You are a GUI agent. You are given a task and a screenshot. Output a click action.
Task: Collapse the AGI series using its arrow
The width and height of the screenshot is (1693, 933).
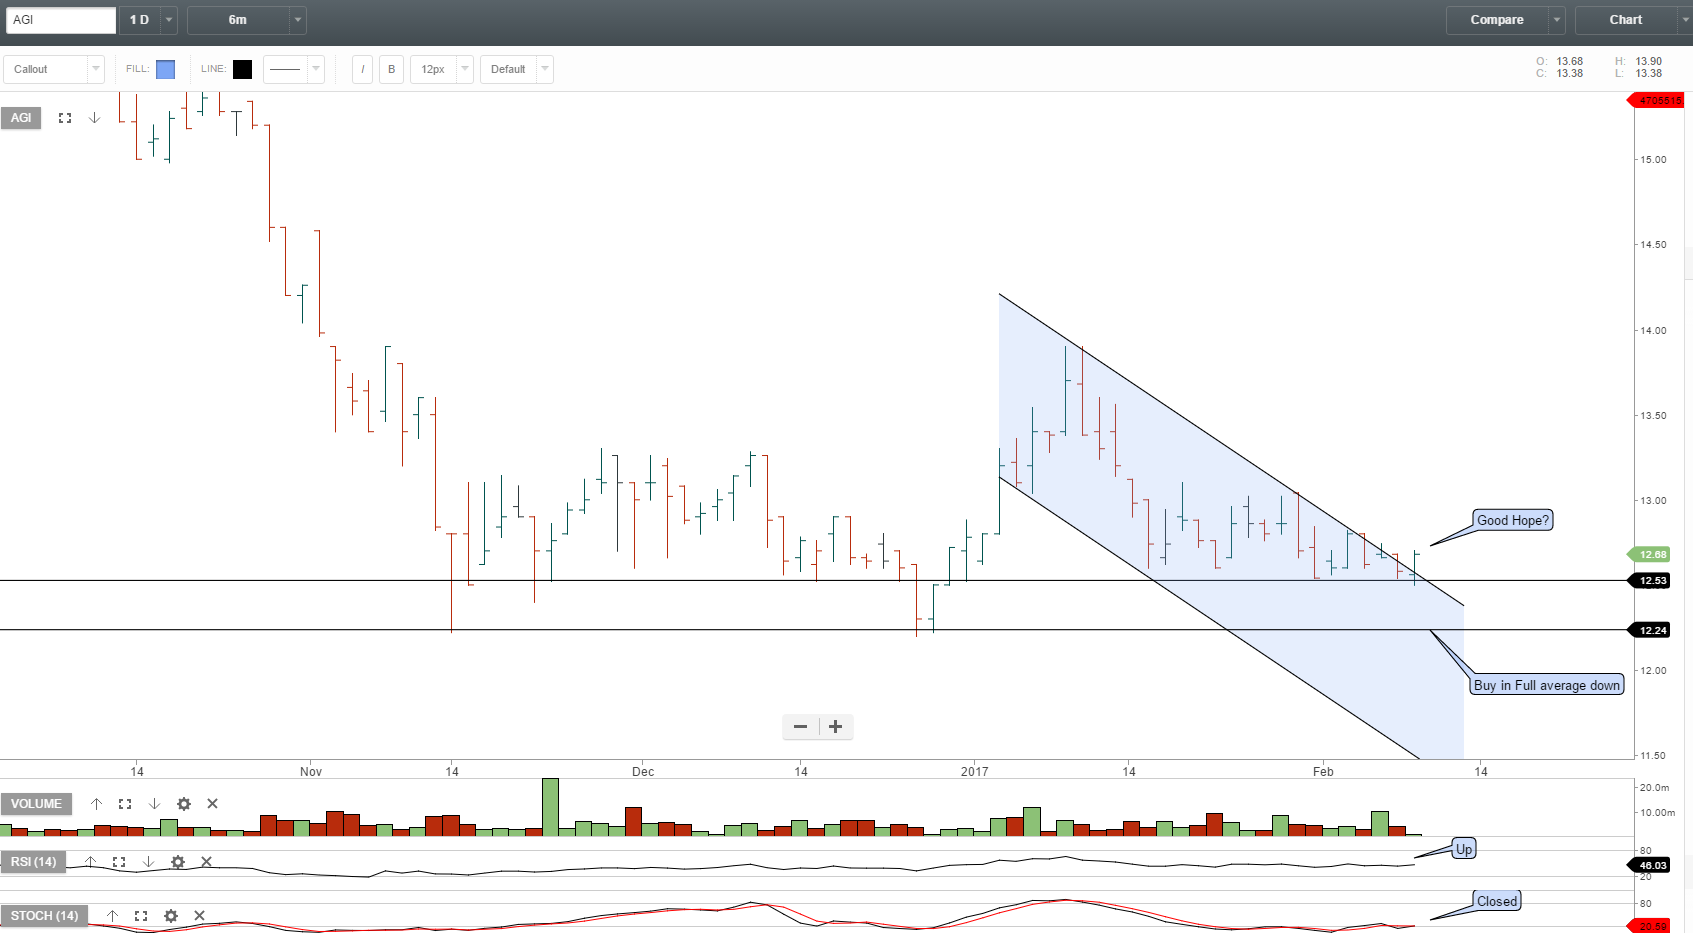pyautogui.click(x=94, y=117)
